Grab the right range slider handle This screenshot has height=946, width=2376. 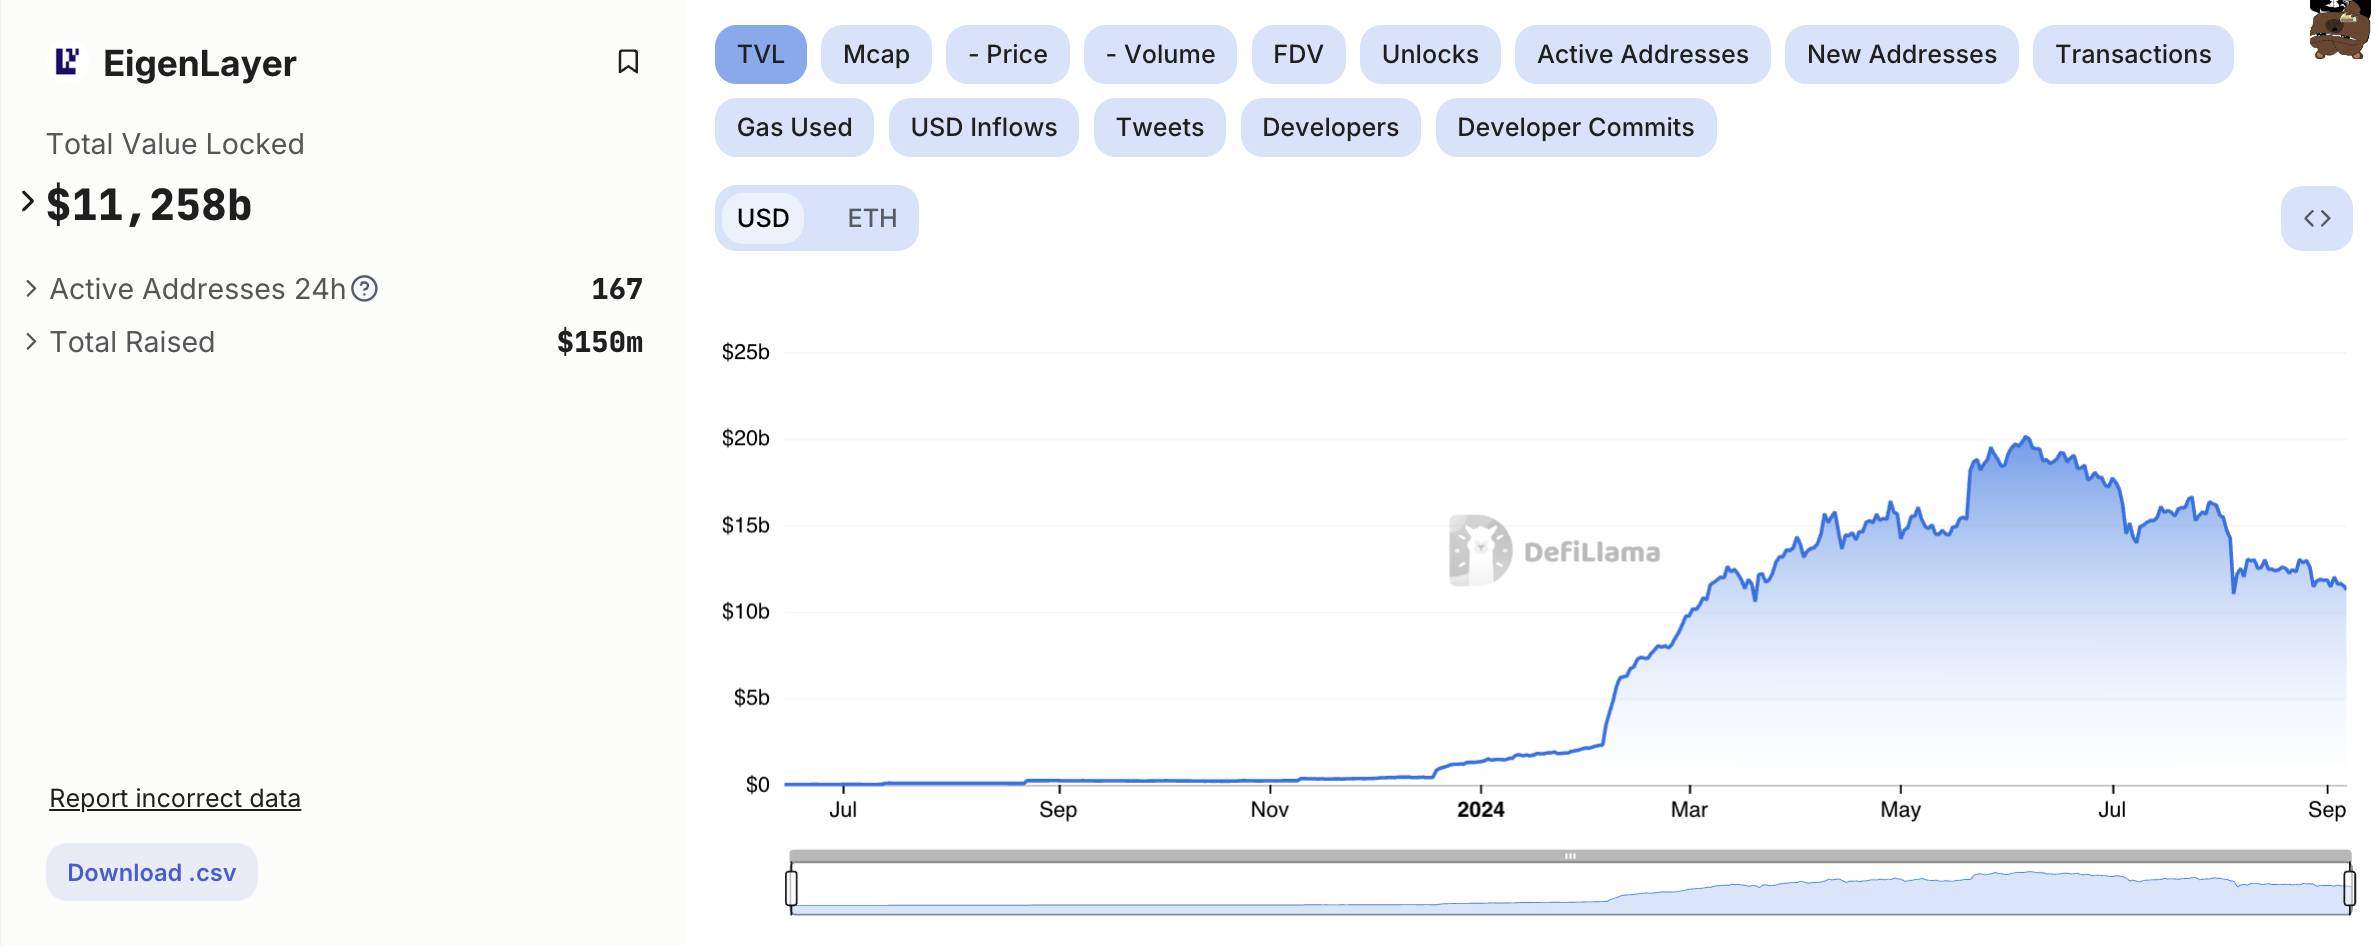click(2349, 888)
